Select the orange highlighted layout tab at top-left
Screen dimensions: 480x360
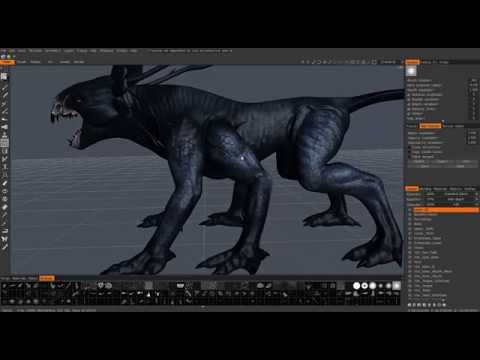(x=7, y=62)
